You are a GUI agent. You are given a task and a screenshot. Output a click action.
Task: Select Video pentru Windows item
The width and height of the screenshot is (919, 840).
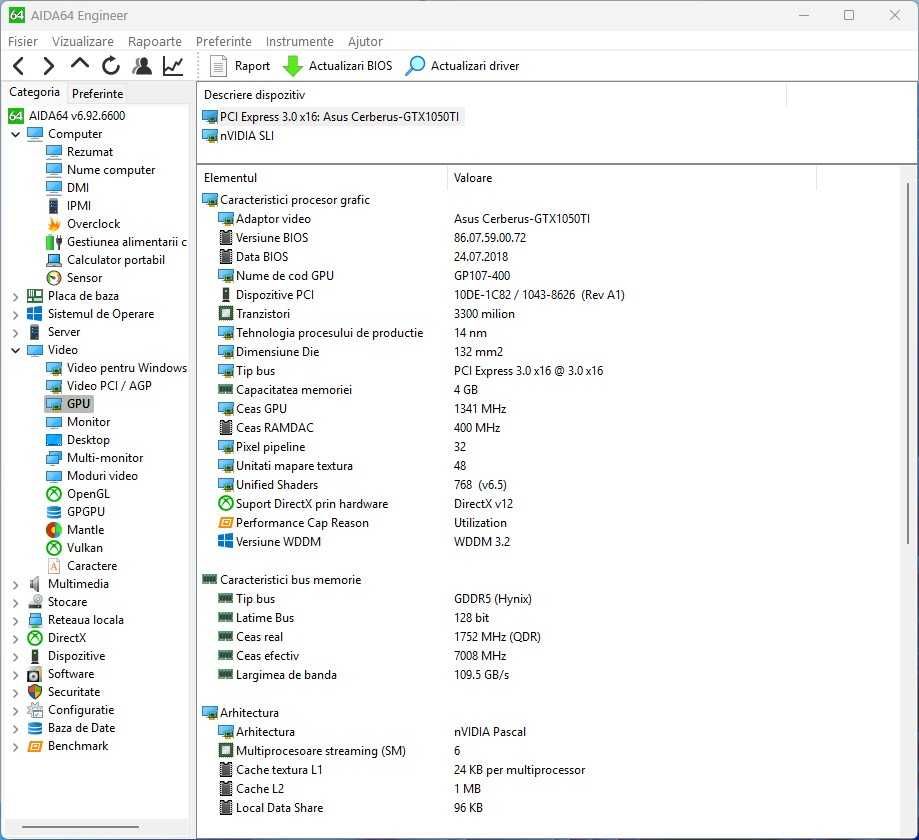tap(127, 368)
